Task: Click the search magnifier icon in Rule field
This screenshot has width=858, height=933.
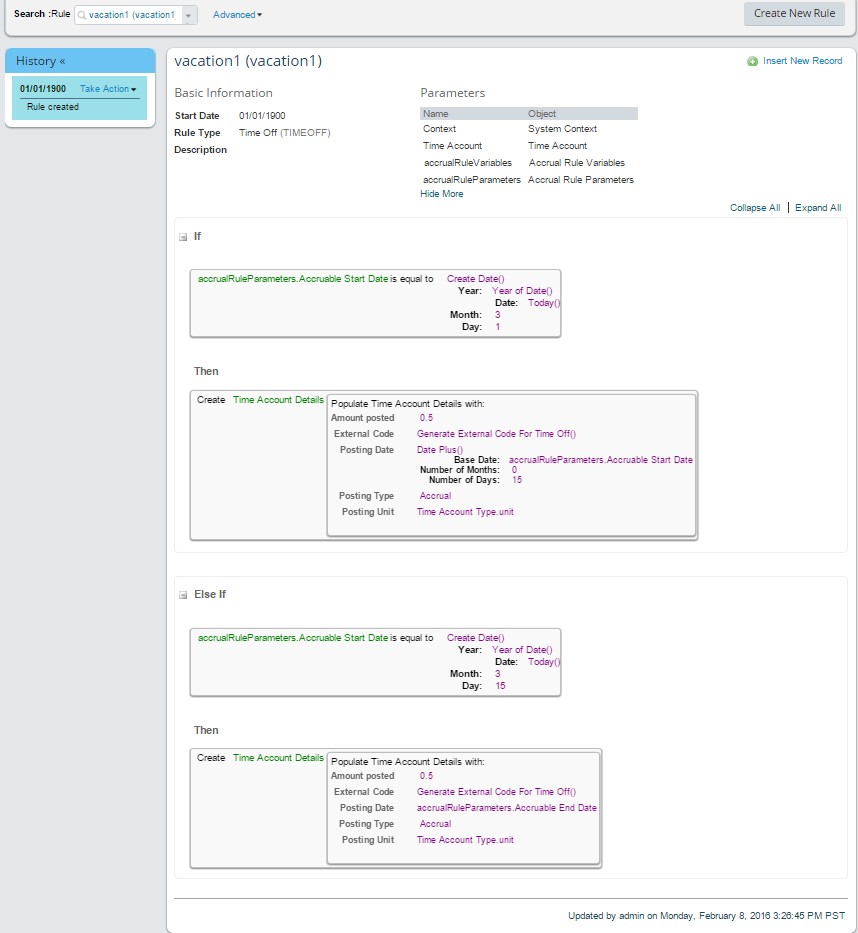Action: point(82,15)
